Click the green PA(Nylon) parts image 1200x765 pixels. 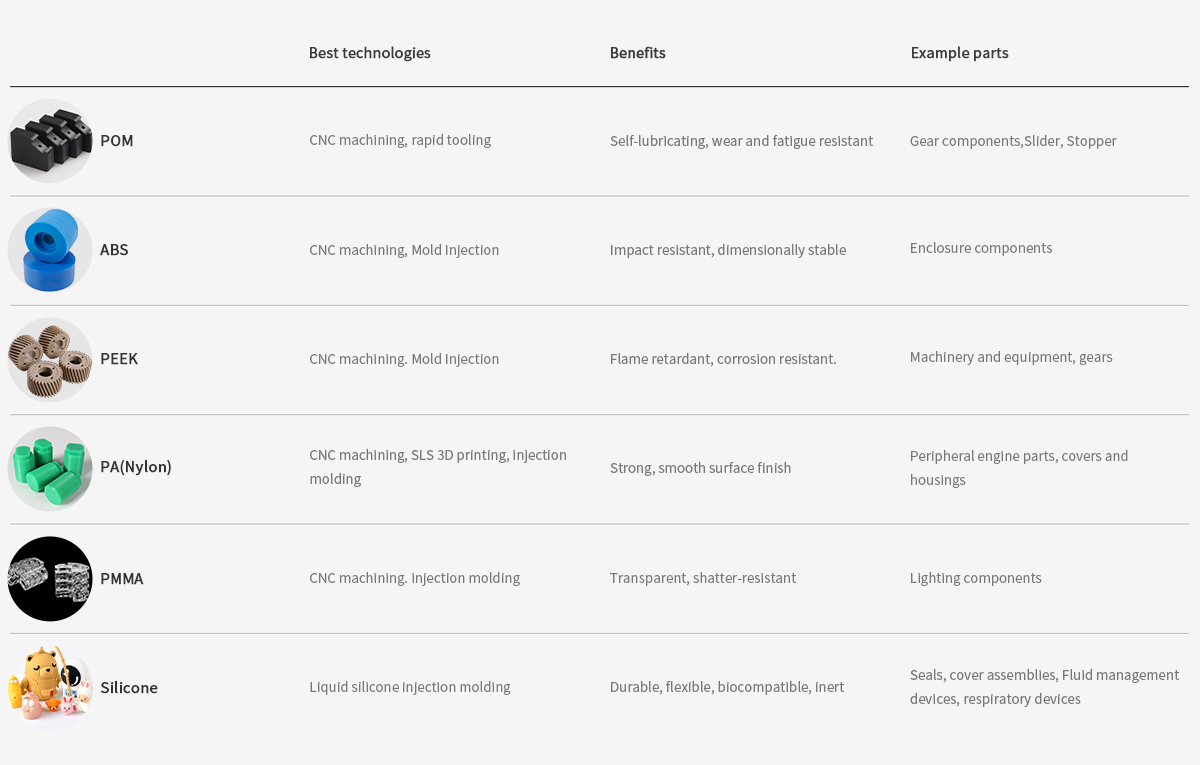50,468
